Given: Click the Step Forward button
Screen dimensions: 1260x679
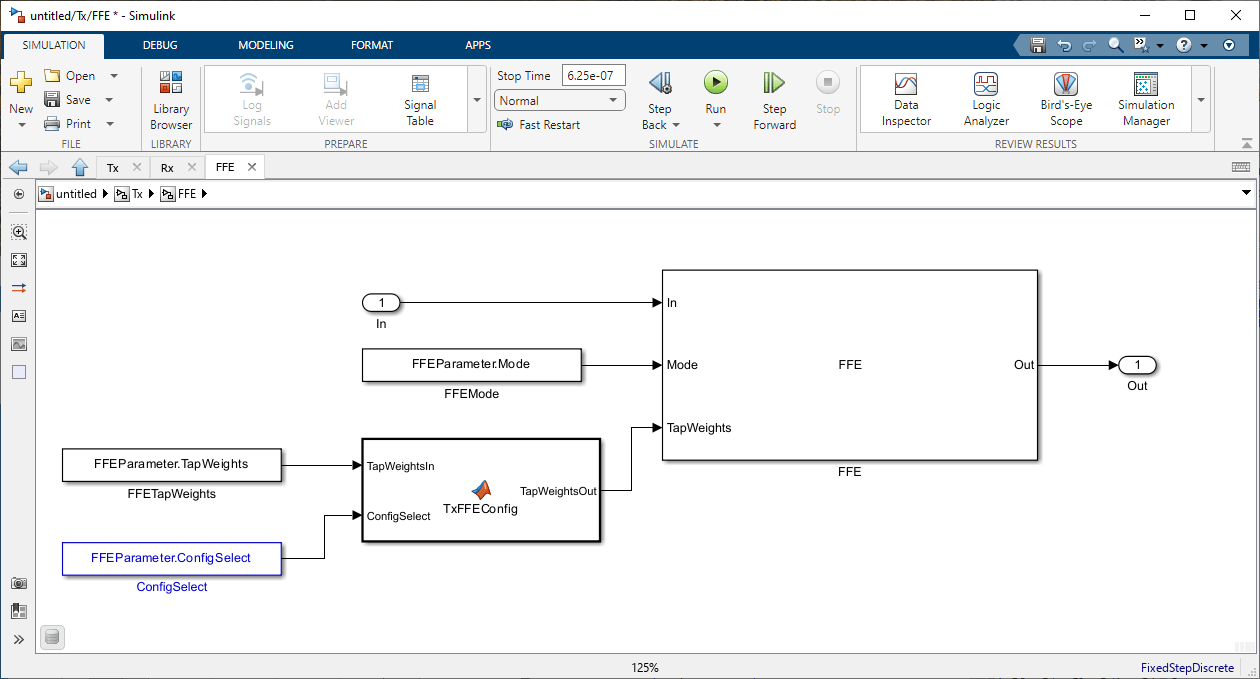Looking at the screenshot, I should coord(775,100).
